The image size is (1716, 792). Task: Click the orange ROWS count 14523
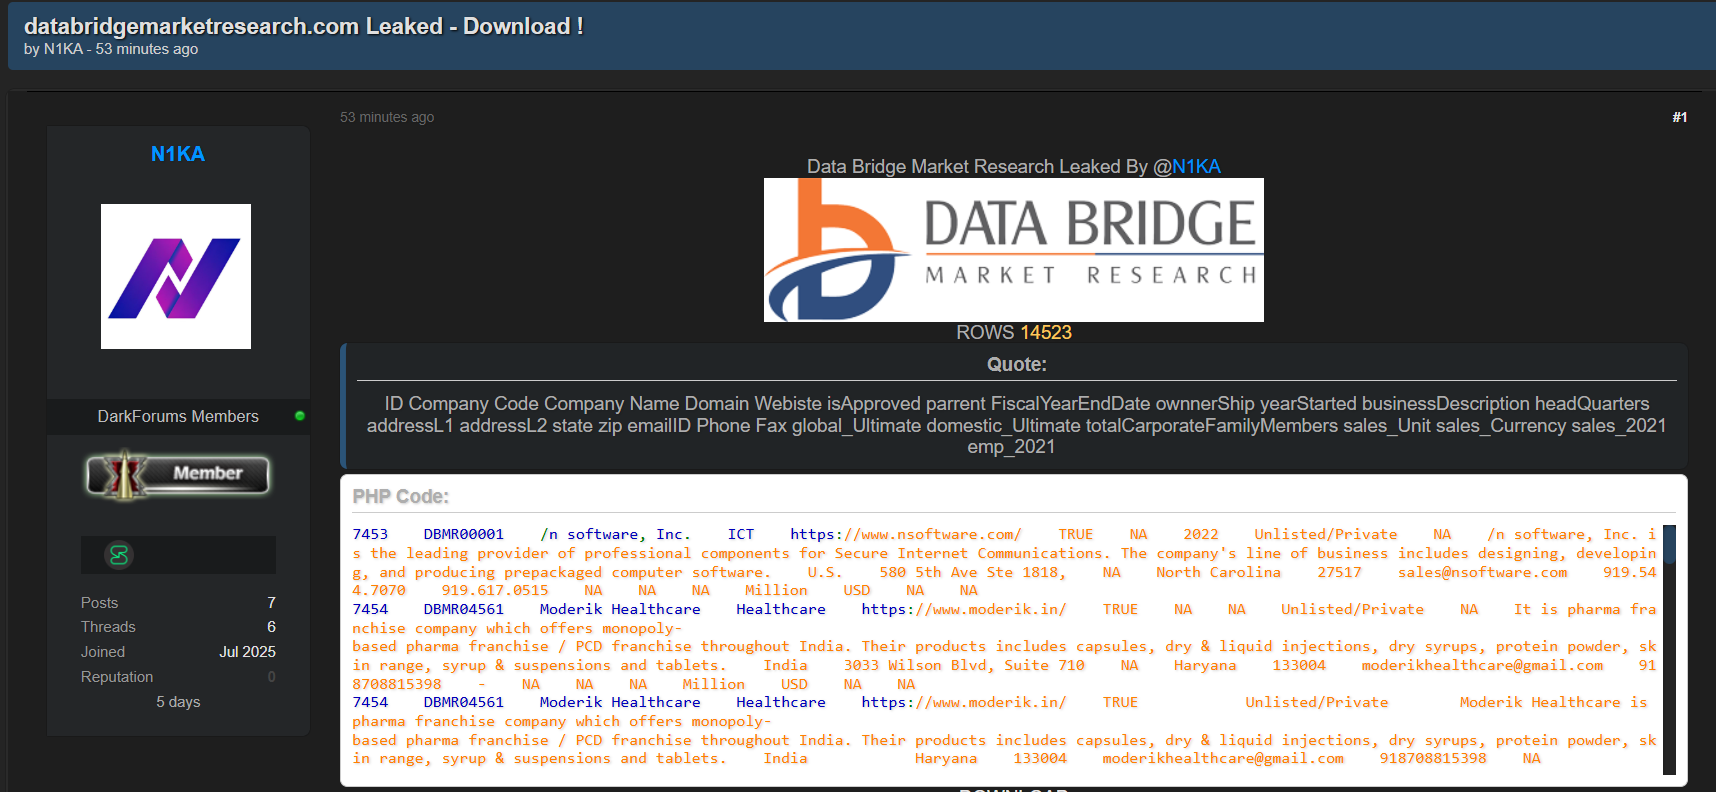1045,333
